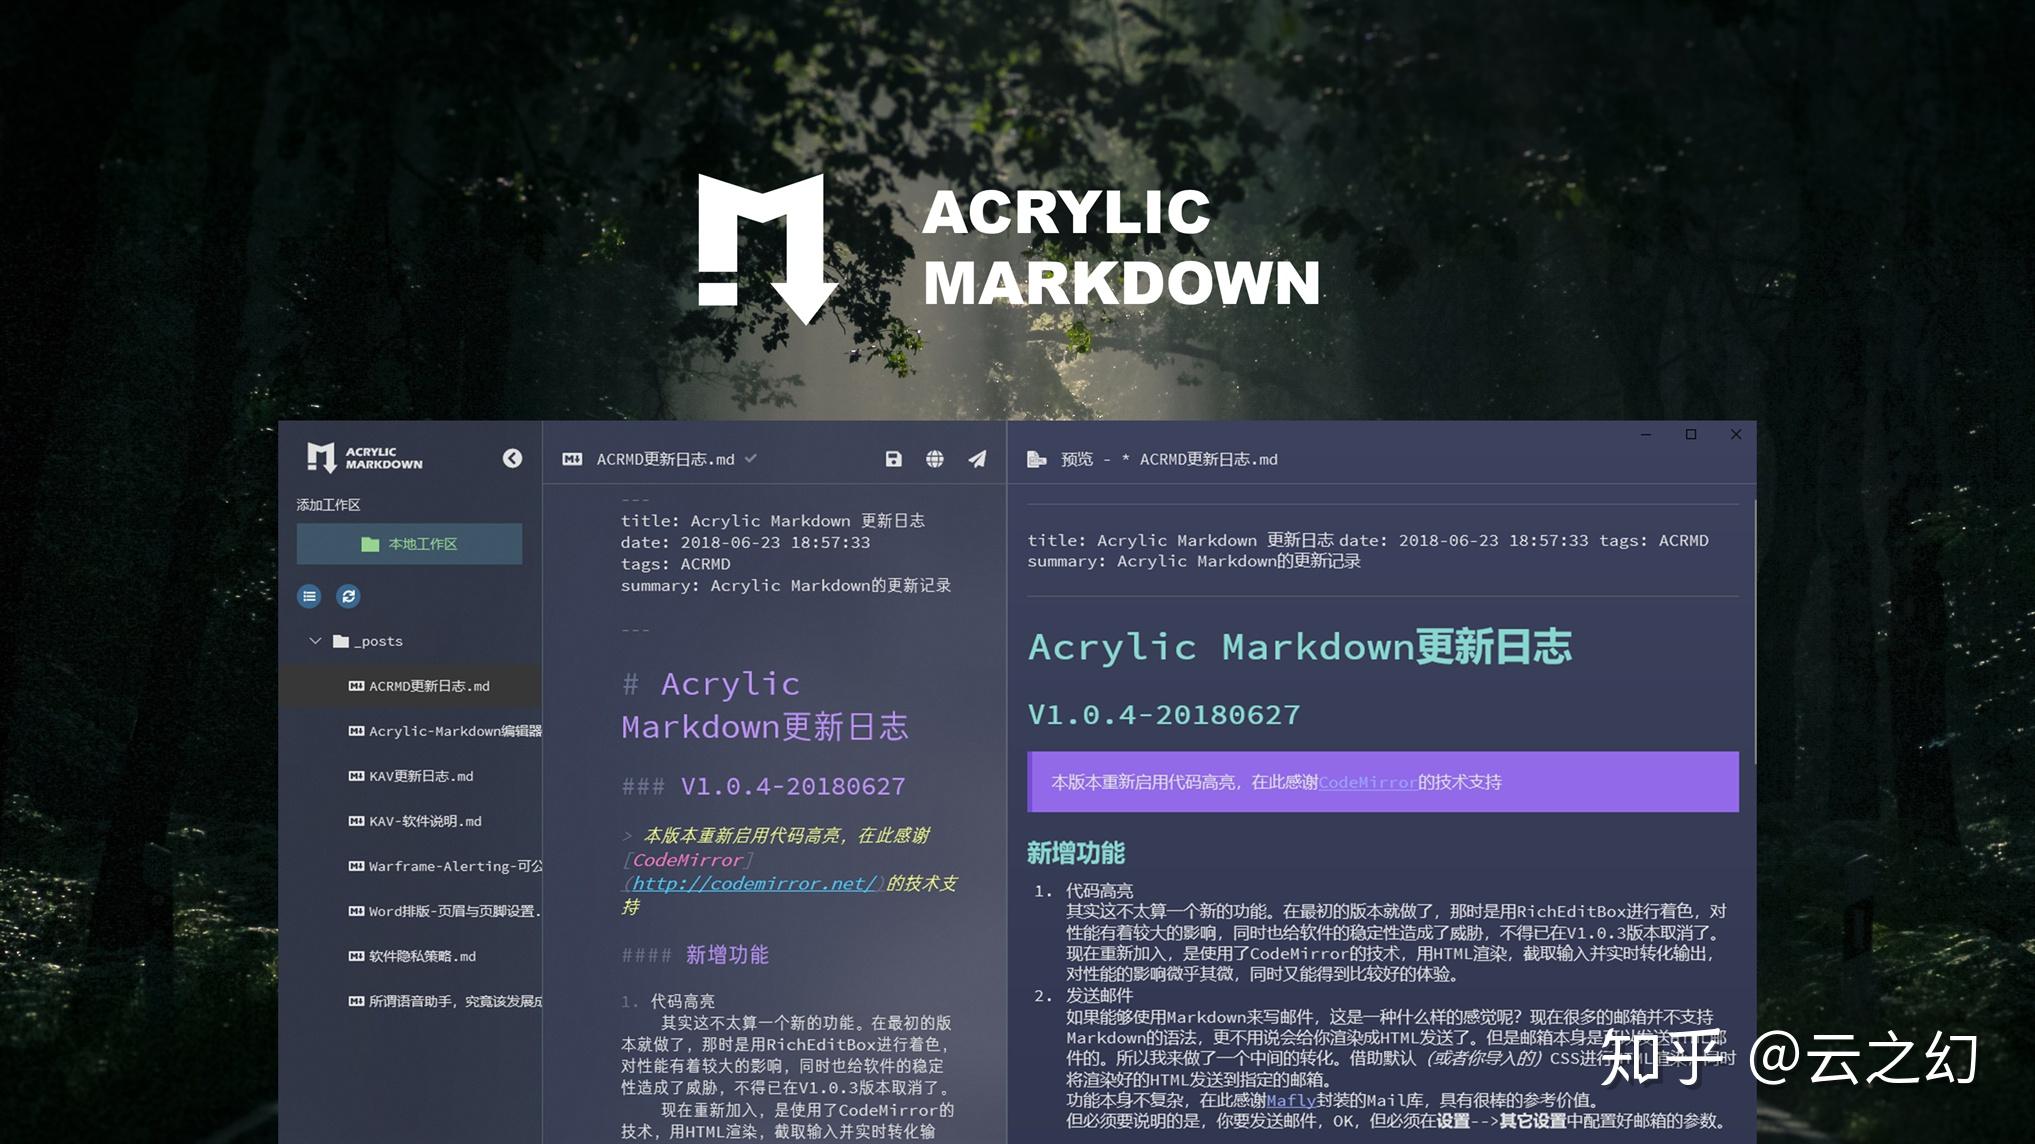Send document via the paper plane icon

tap(976, 459)
